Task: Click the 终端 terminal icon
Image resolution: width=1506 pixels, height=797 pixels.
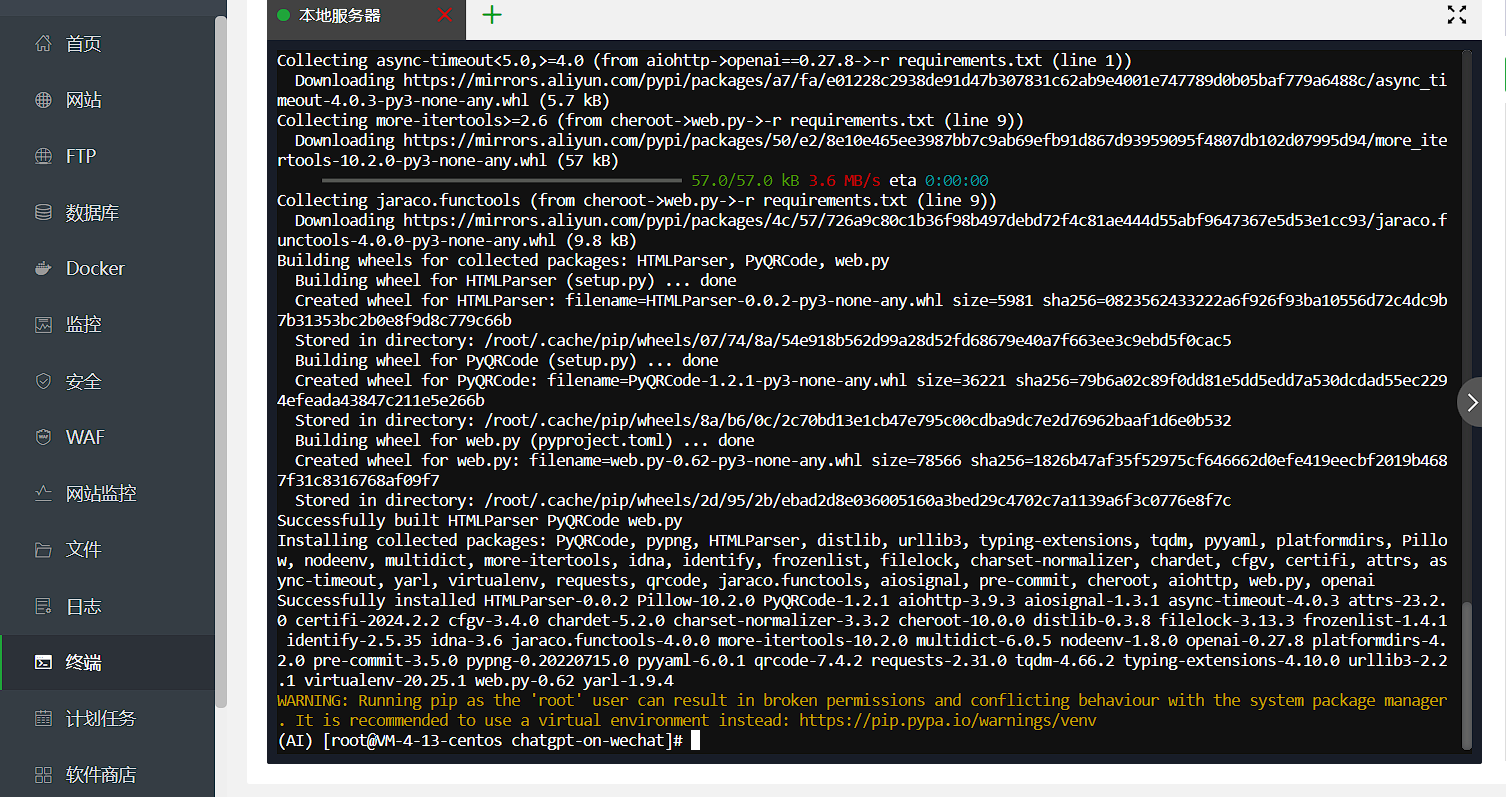Action: pos(43,662)
